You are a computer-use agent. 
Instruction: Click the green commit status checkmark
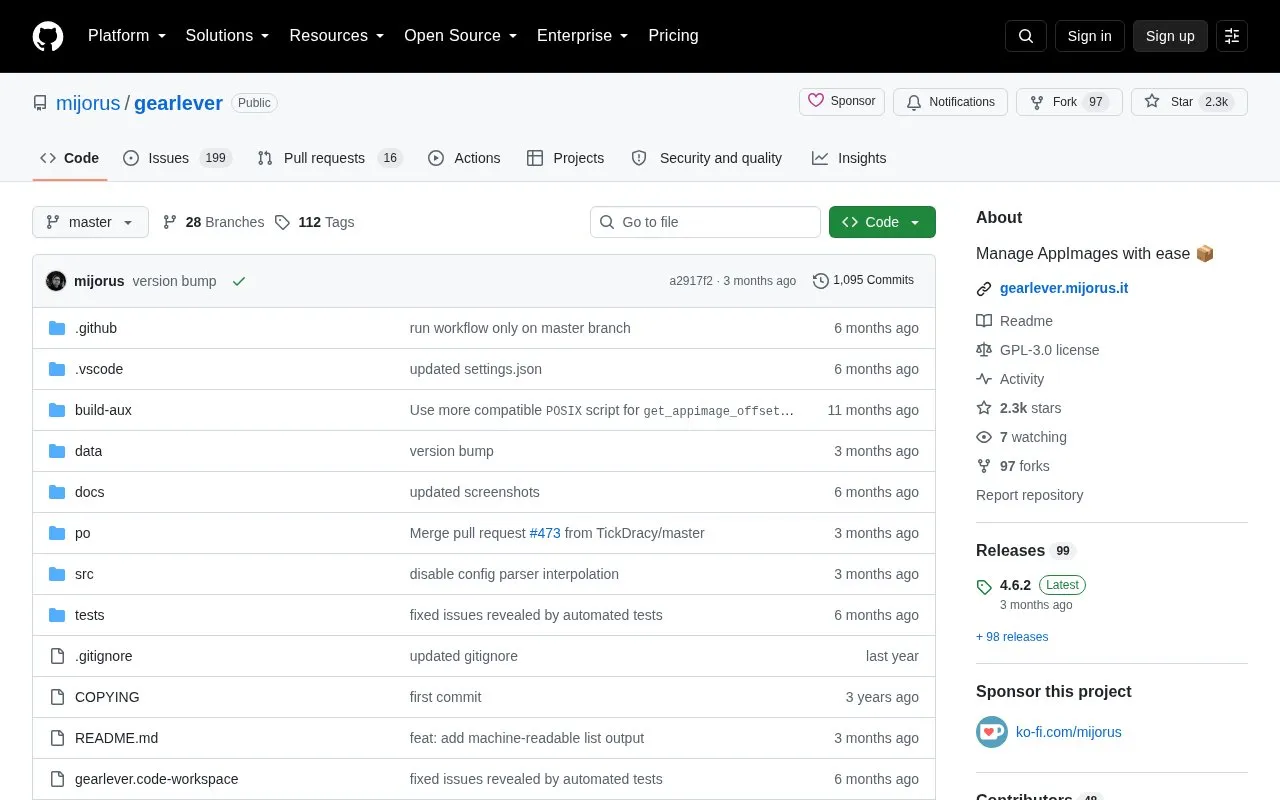tap(239, 281)
